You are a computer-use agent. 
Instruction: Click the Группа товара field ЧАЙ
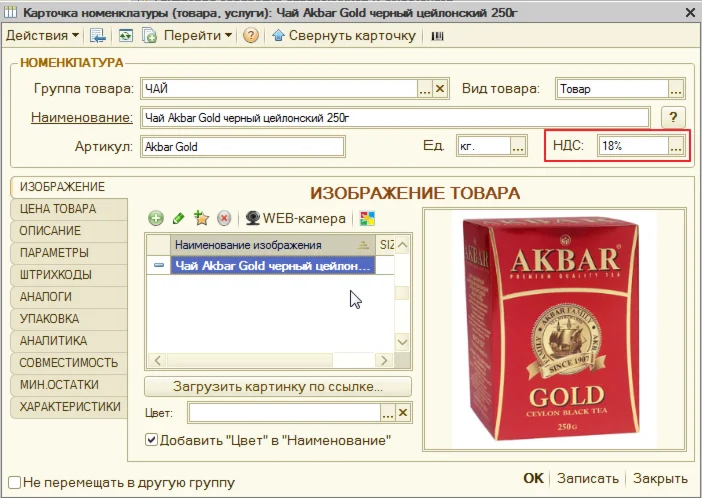[280, 89]
